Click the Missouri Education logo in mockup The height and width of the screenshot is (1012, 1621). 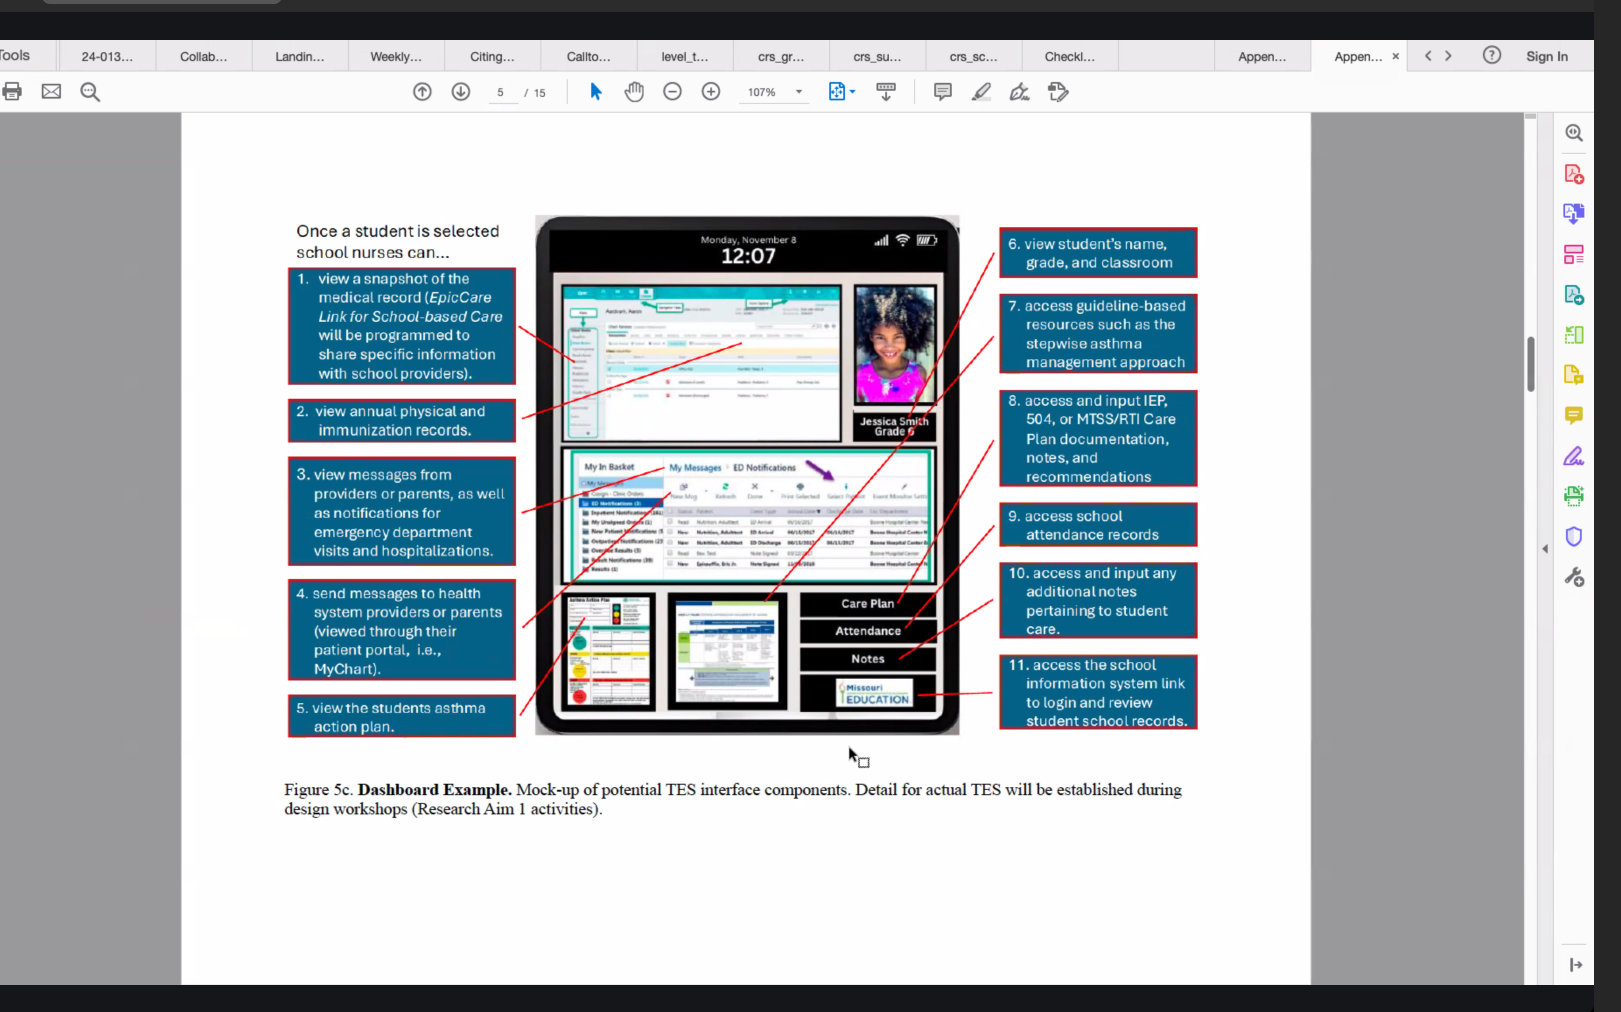pos(875,693)
